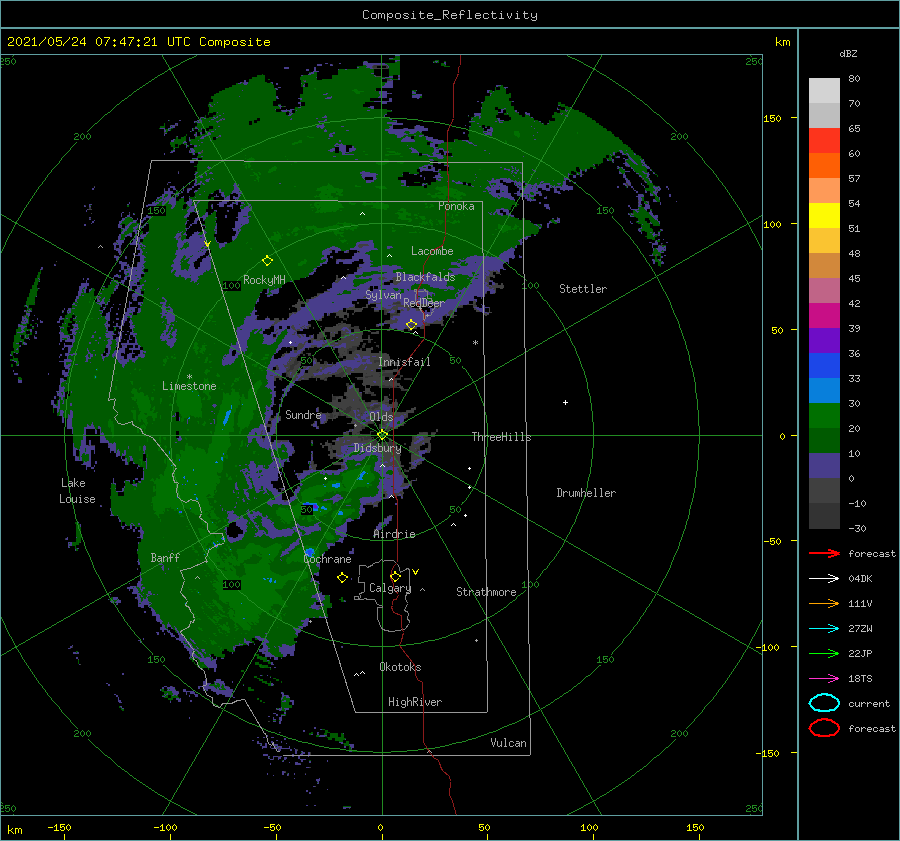Select the red 60-65 dBZ color swatch

[x=824, y=141]
